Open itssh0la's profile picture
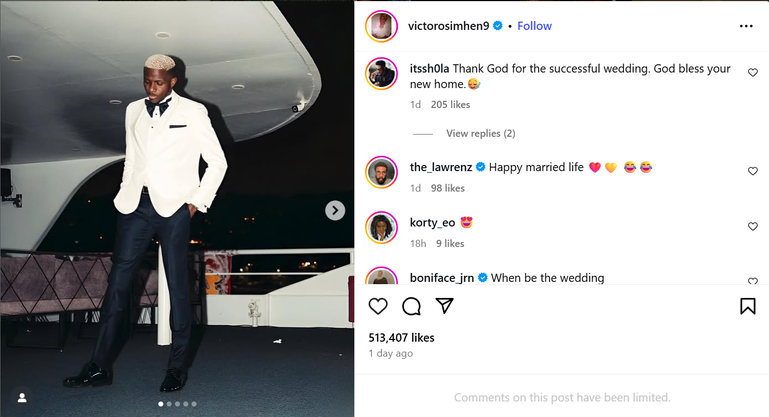 coord(382,73)
